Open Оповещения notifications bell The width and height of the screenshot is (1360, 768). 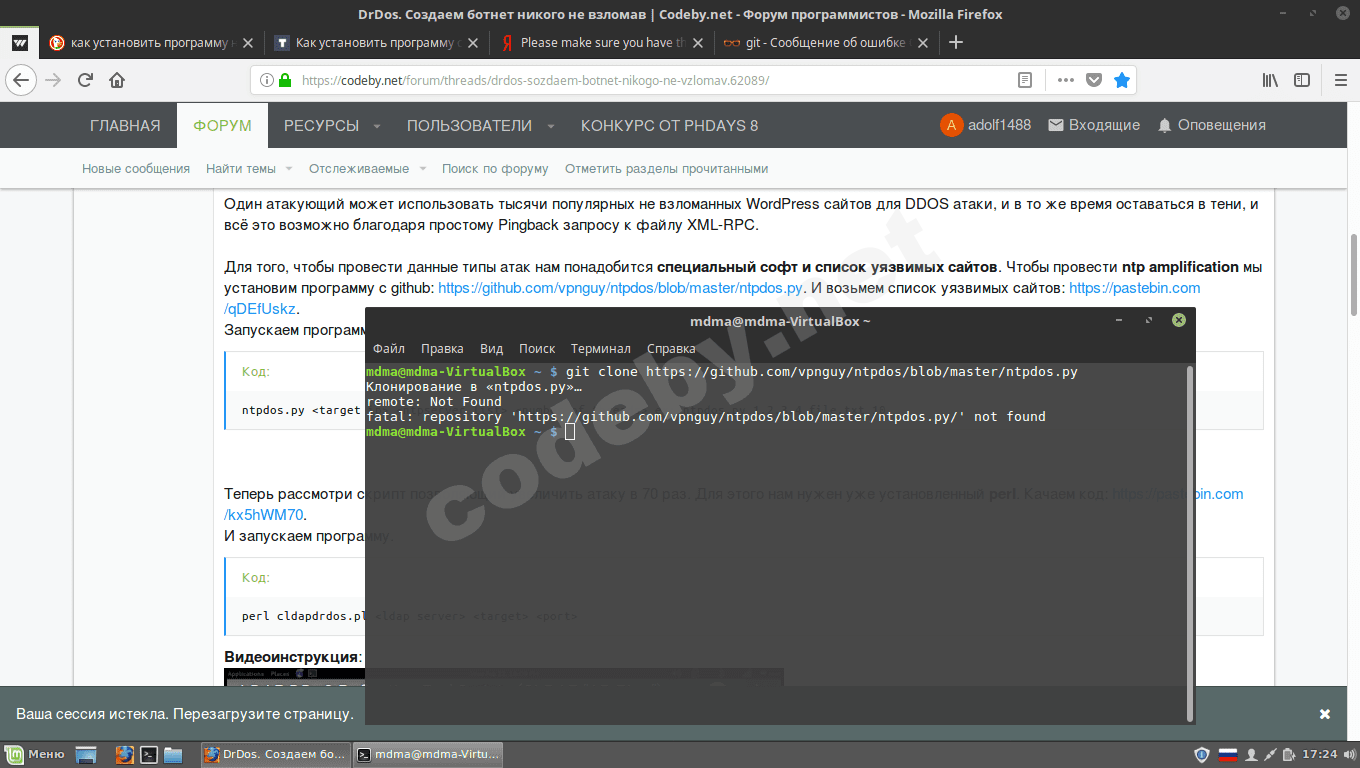pyautogui.click(x=1211, y=125)
